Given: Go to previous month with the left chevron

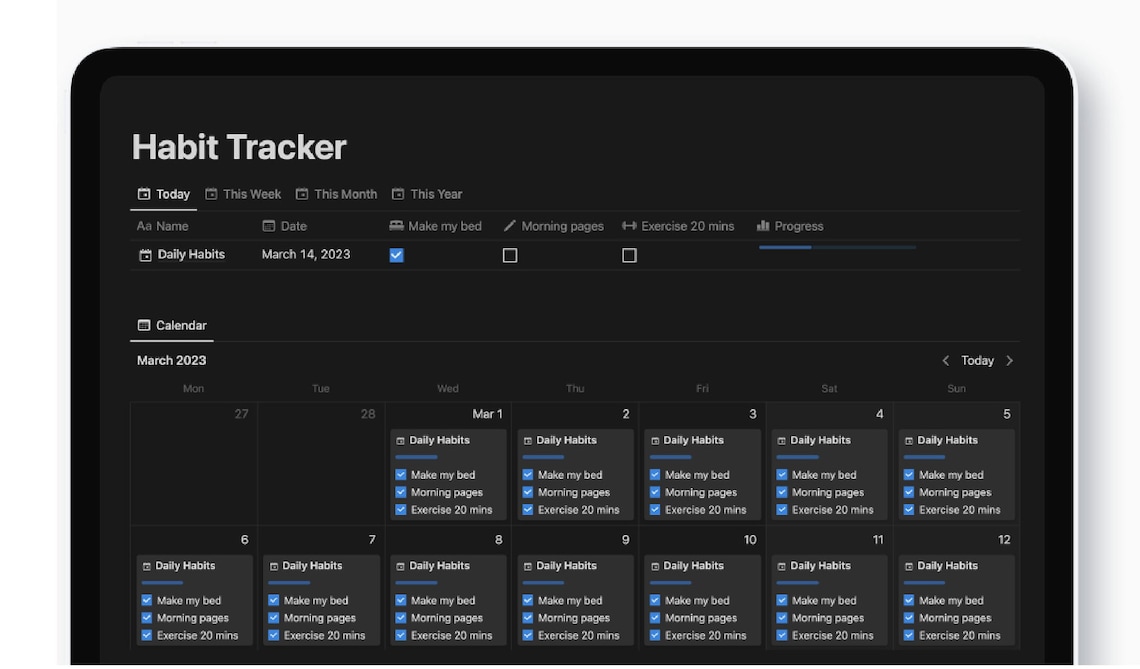Looking at the screenshot, I should tap(946, 360).
